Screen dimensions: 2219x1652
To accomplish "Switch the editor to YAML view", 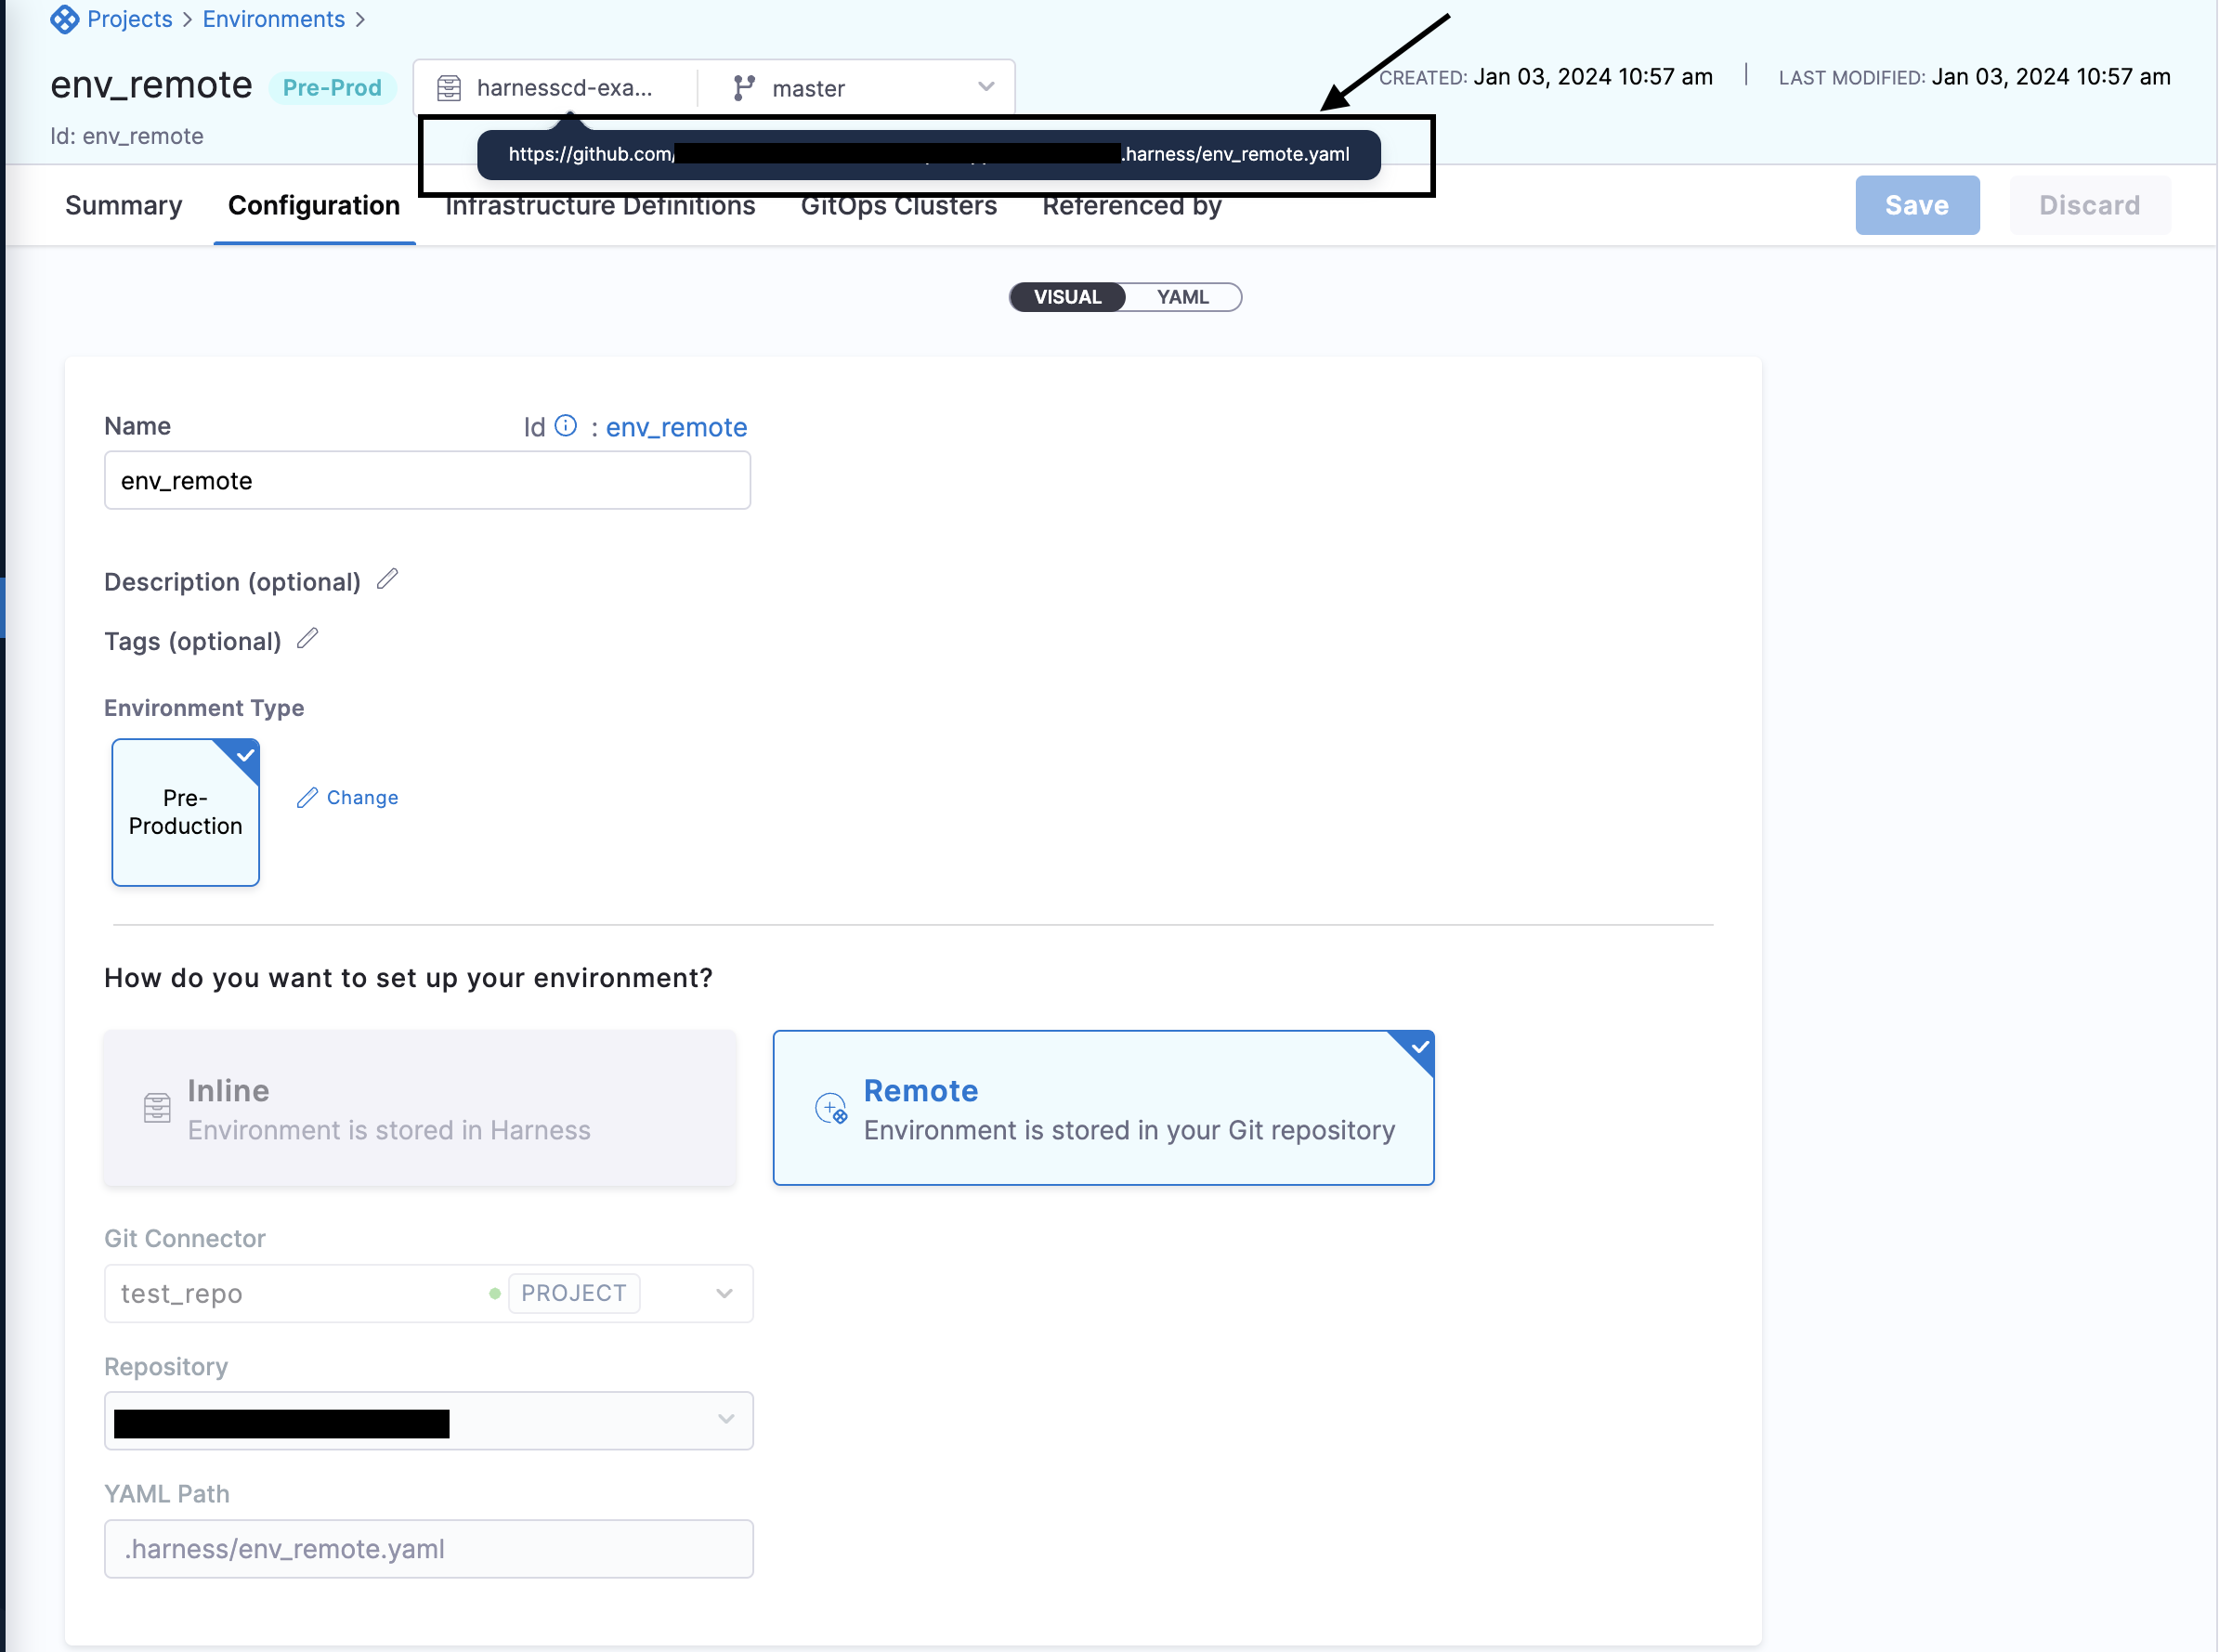I will 1183,297.
